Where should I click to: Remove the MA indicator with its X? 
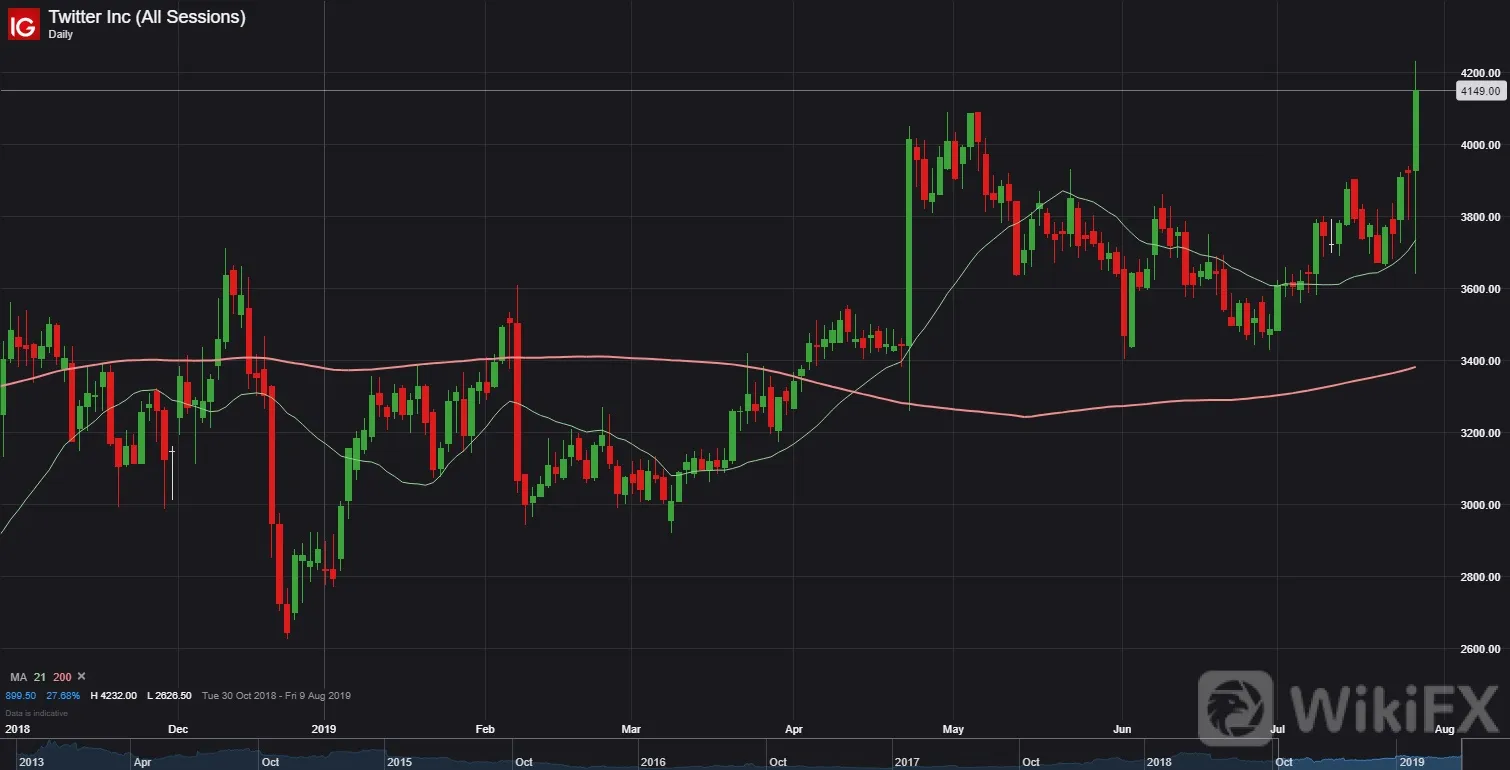click(82, 677)
